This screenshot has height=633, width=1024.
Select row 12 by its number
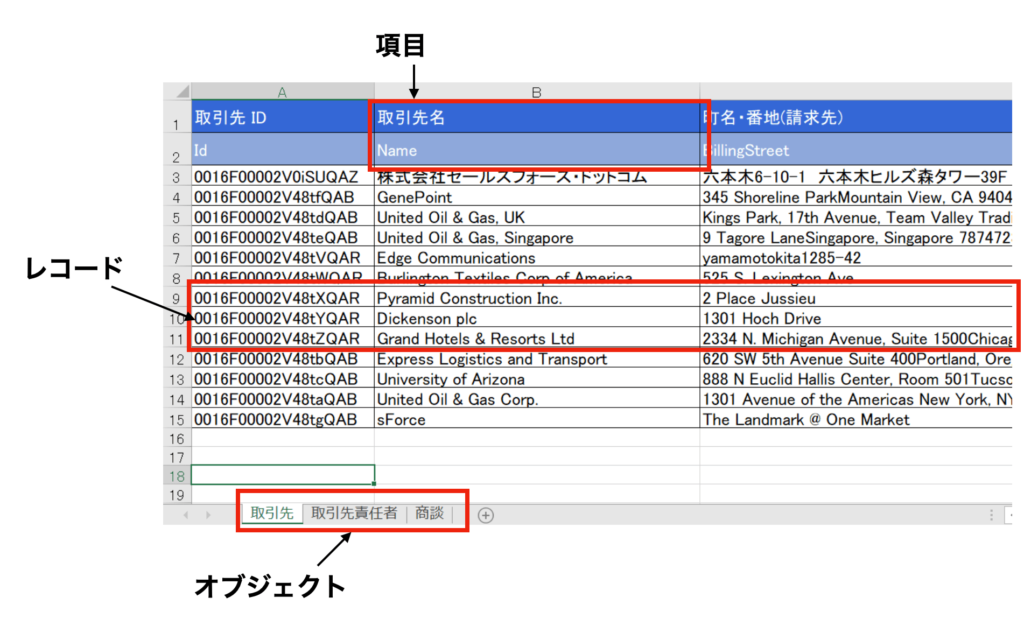coord(176,359)
